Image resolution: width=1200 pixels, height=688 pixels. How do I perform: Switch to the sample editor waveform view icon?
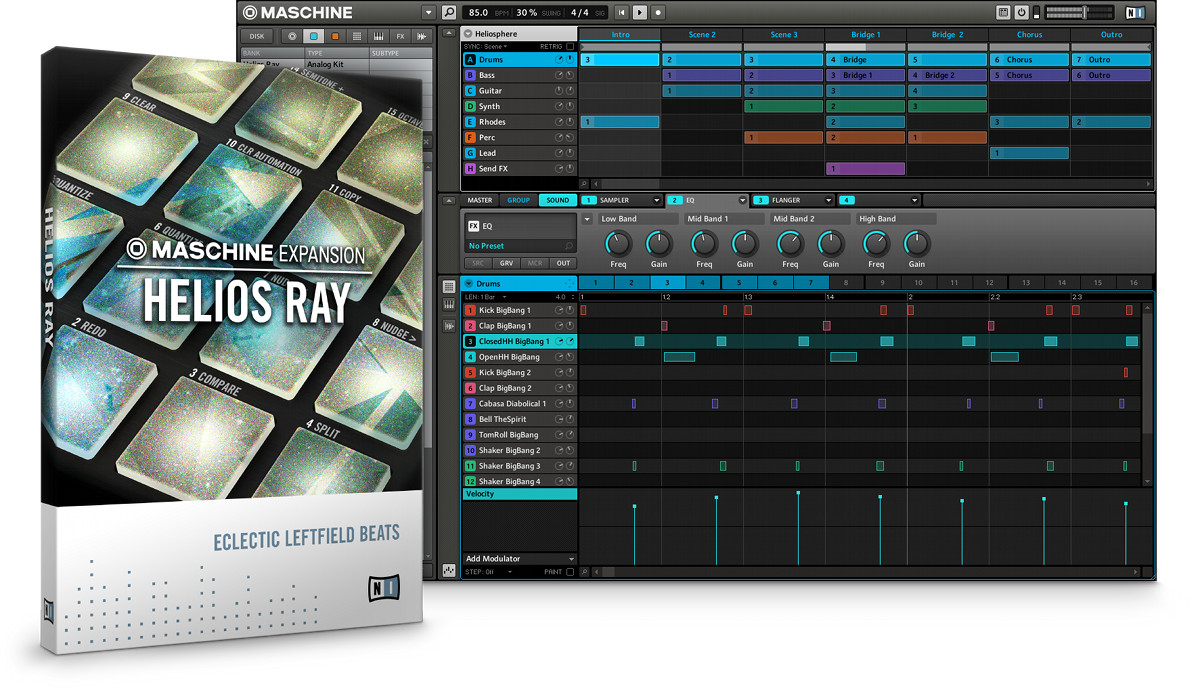449,325
